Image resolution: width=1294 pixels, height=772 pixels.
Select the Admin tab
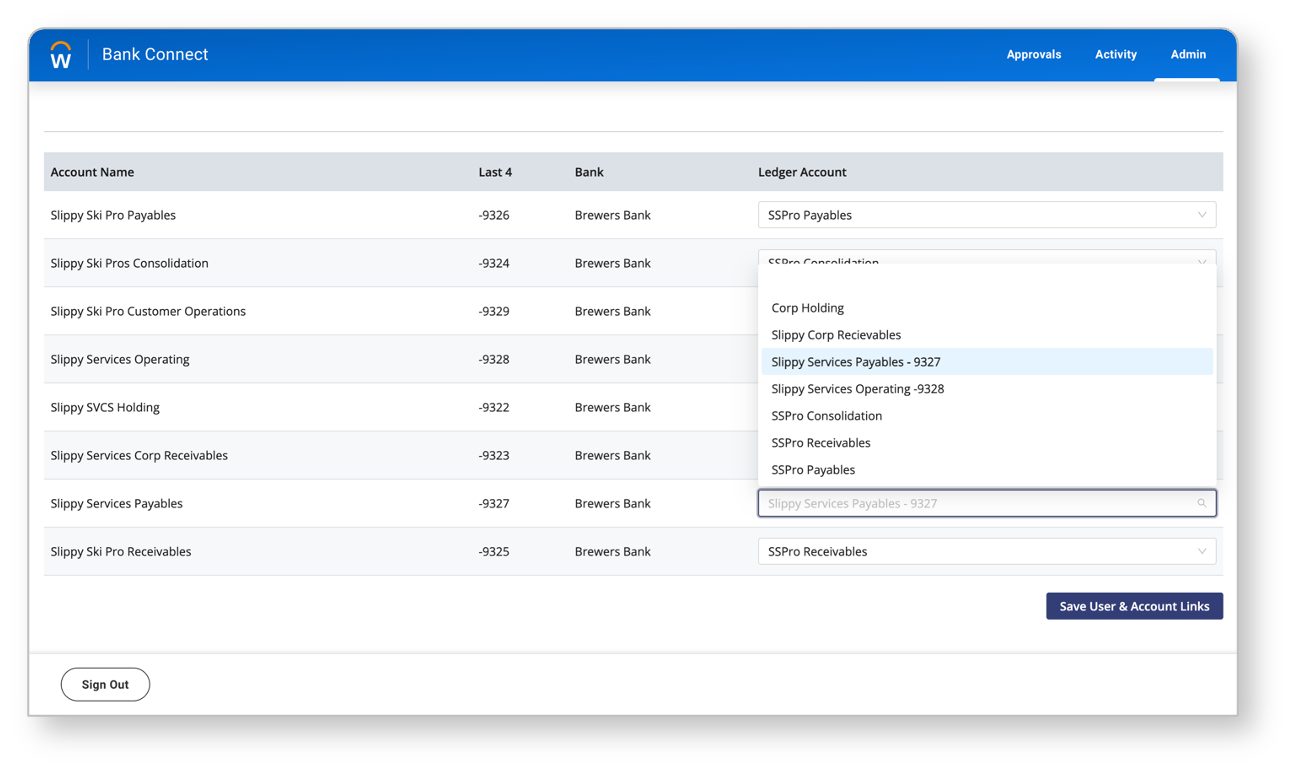click(x=1188, y=55)
